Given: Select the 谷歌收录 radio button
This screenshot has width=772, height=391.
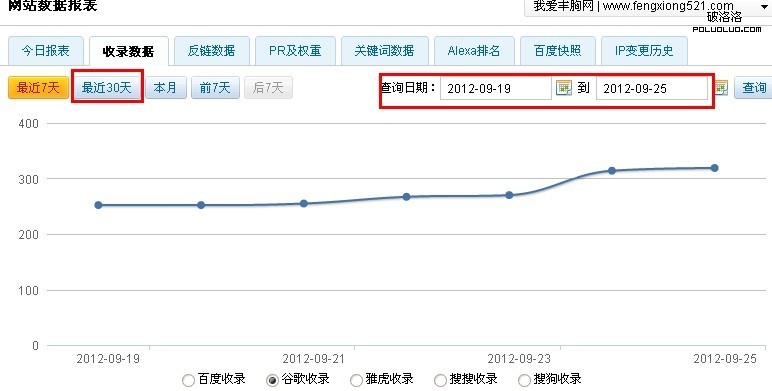Looking at the screenshot, I should click(272, 380).
